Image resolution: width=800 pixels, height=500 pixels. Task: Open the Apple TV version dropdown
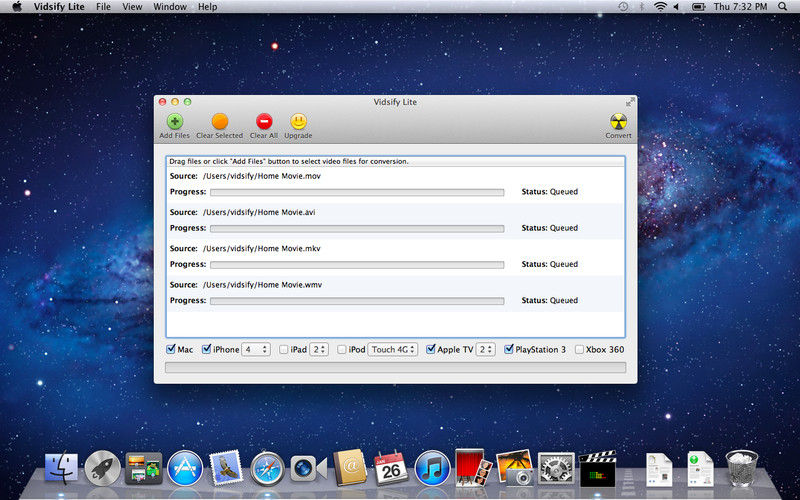485,349
